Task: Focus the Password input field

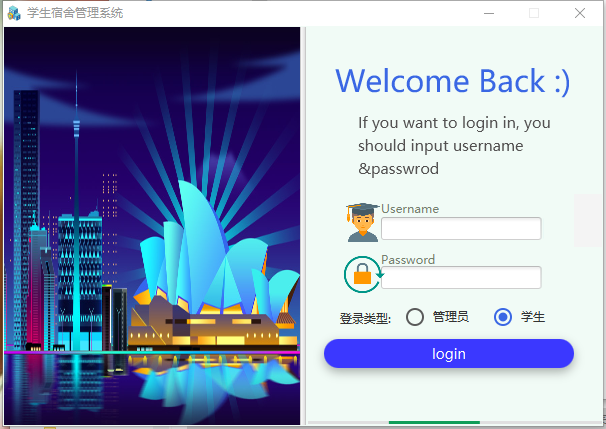Action: click(461, 277)
